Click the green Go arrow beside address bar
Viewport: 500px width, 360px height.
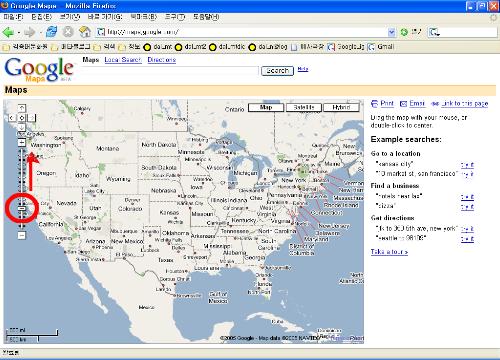click(x=404, y=32)
